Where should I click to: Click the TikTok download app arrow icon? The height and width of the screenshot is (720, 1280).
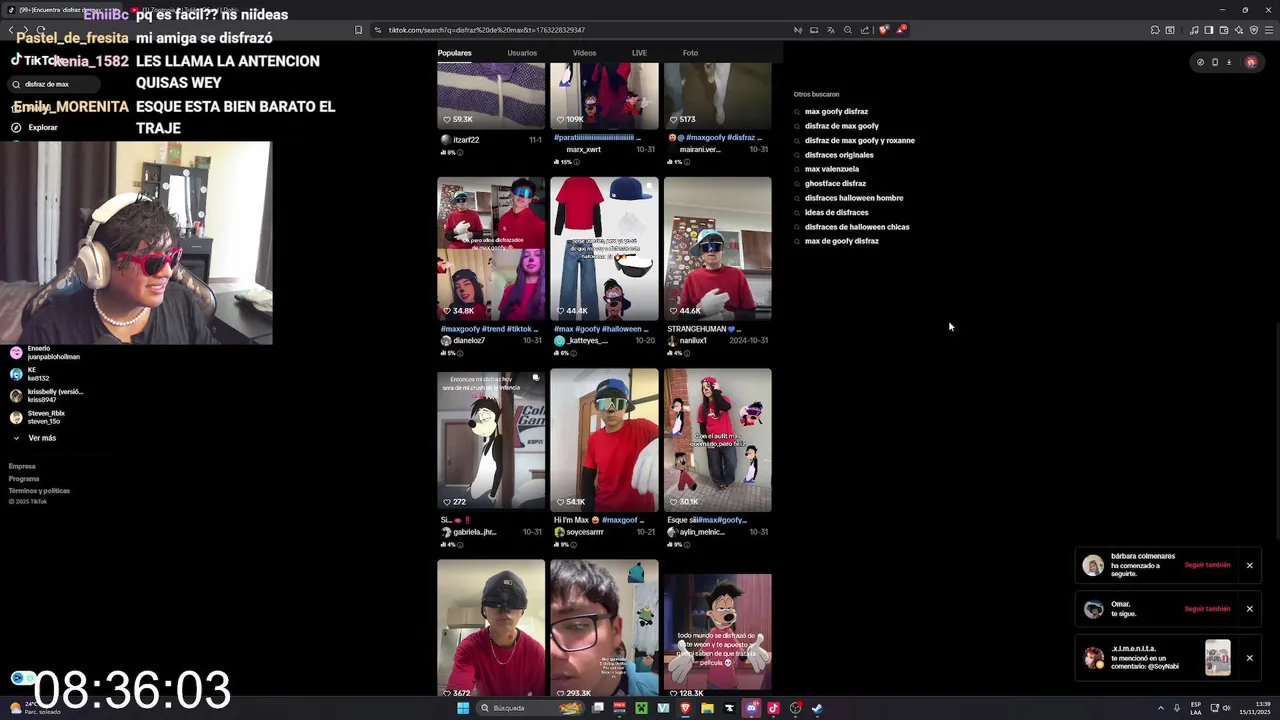click(x=1229, y=62)
